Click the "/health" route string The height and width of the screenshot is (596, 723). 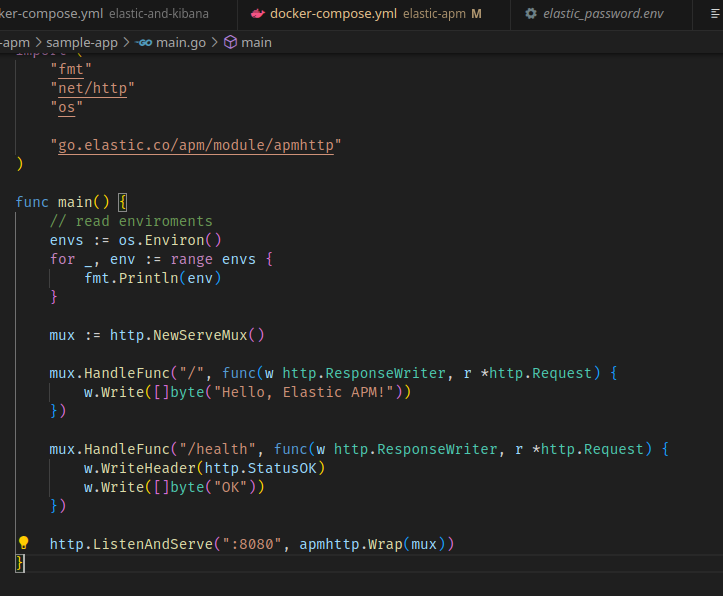[x=222, y=449]
